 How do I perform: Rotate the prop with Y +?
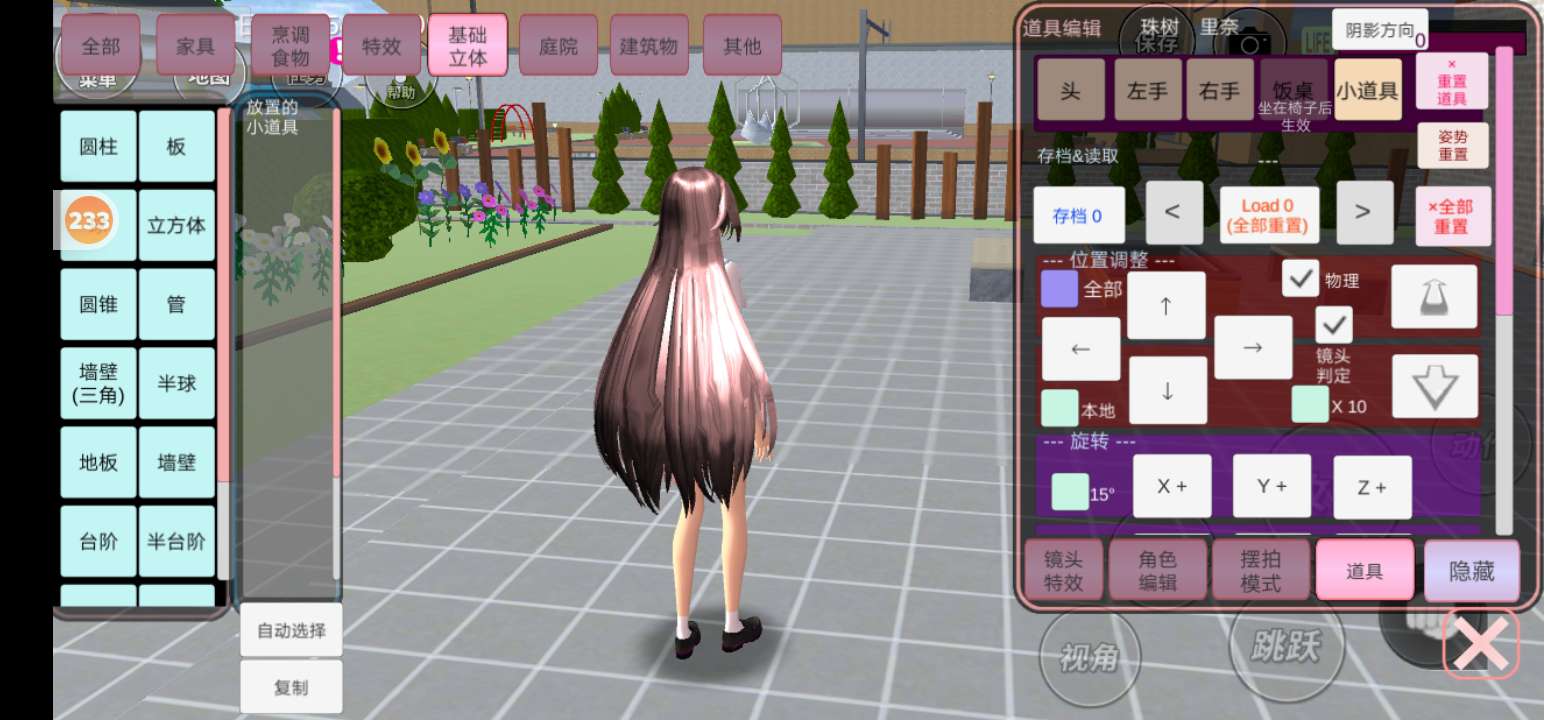(1272, 486)
